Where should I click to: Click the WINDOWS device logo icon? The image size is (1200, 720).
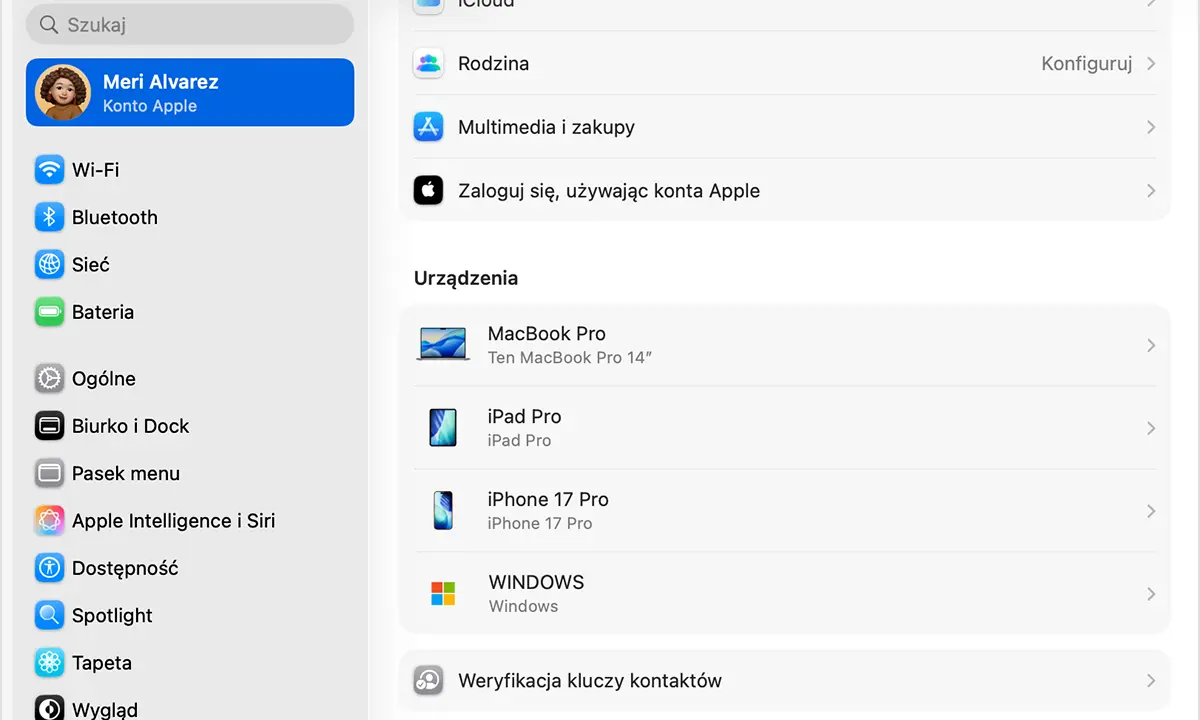443,594
